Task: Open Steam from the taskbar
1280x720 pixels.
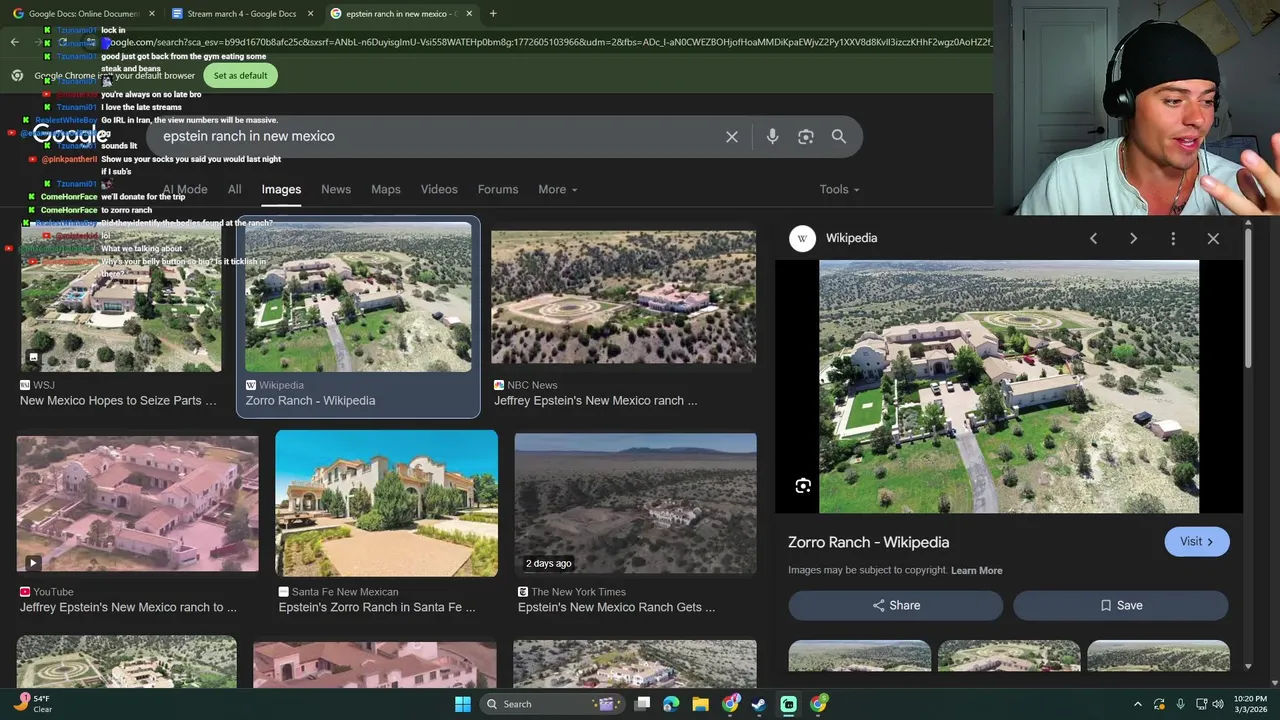Action: (x=759, y=704)
